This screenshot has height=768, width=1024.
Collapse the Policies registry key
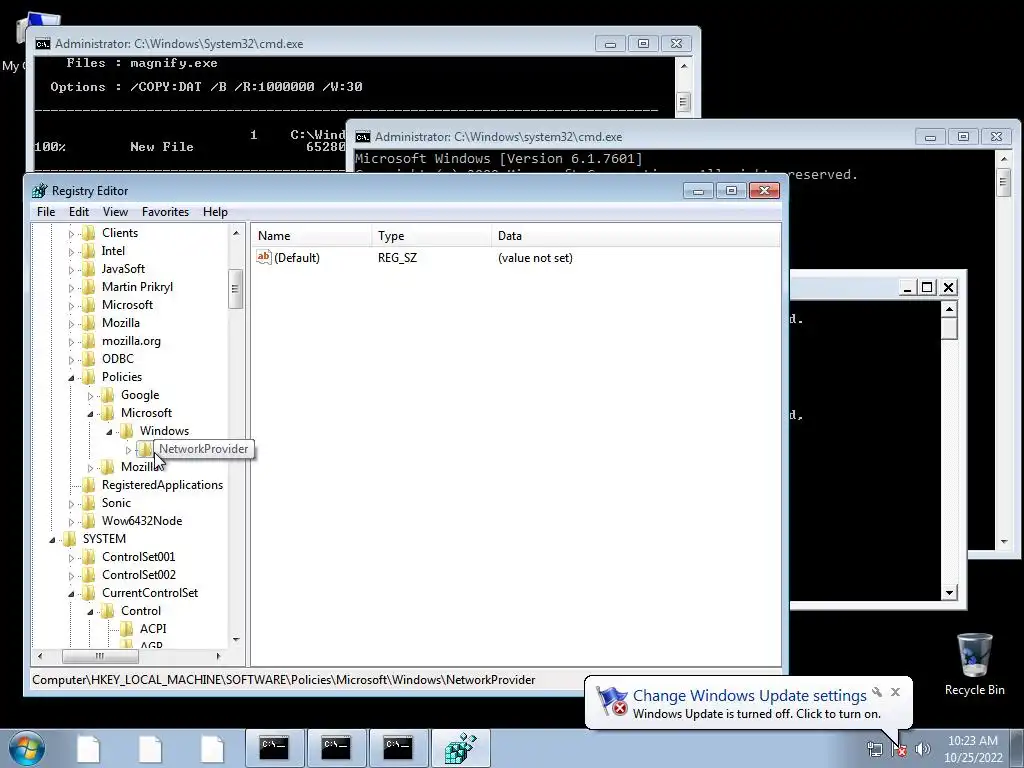point(71,377)
